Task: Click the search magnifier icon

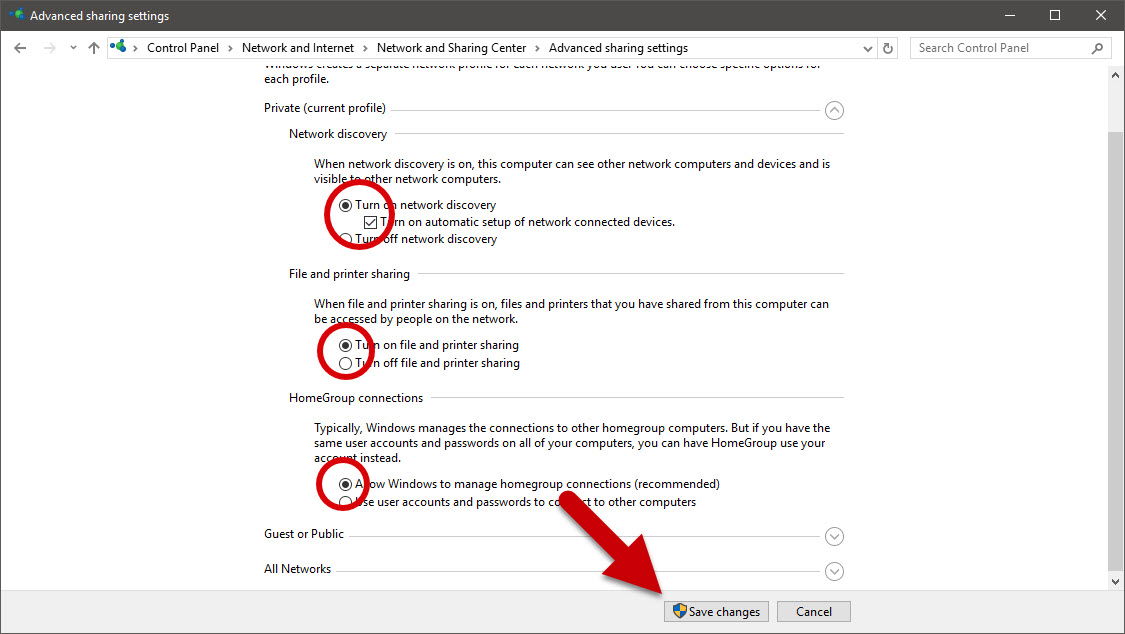Action: [1097, 48]
